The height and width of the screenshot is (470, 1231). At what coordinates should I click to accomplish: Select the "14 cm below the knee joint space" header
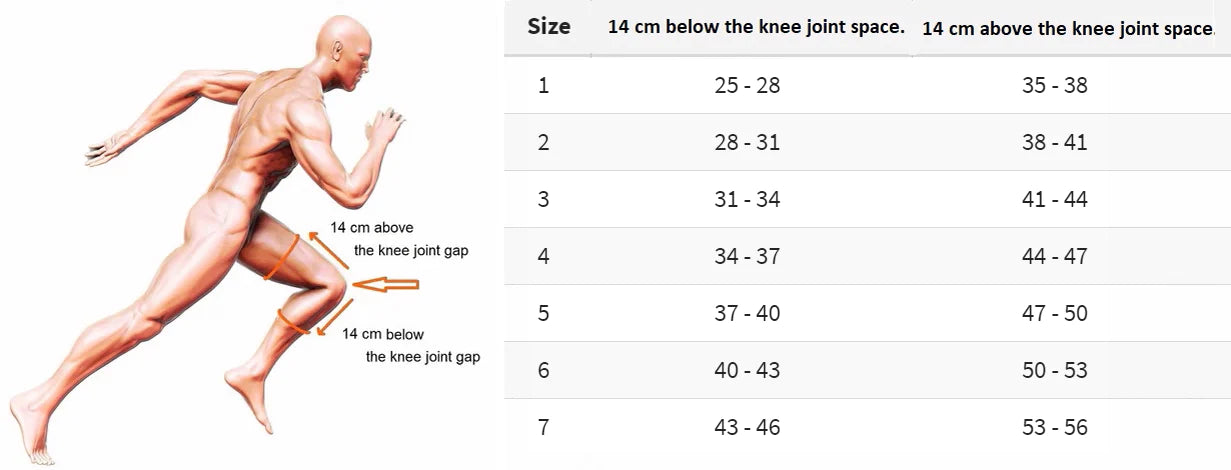755,27
